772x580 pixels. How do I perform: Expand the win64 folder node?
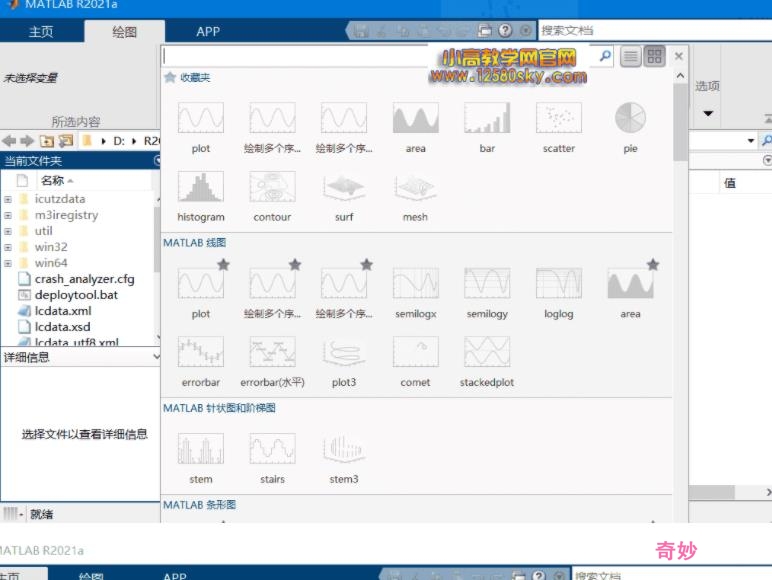tap(7, 263)
